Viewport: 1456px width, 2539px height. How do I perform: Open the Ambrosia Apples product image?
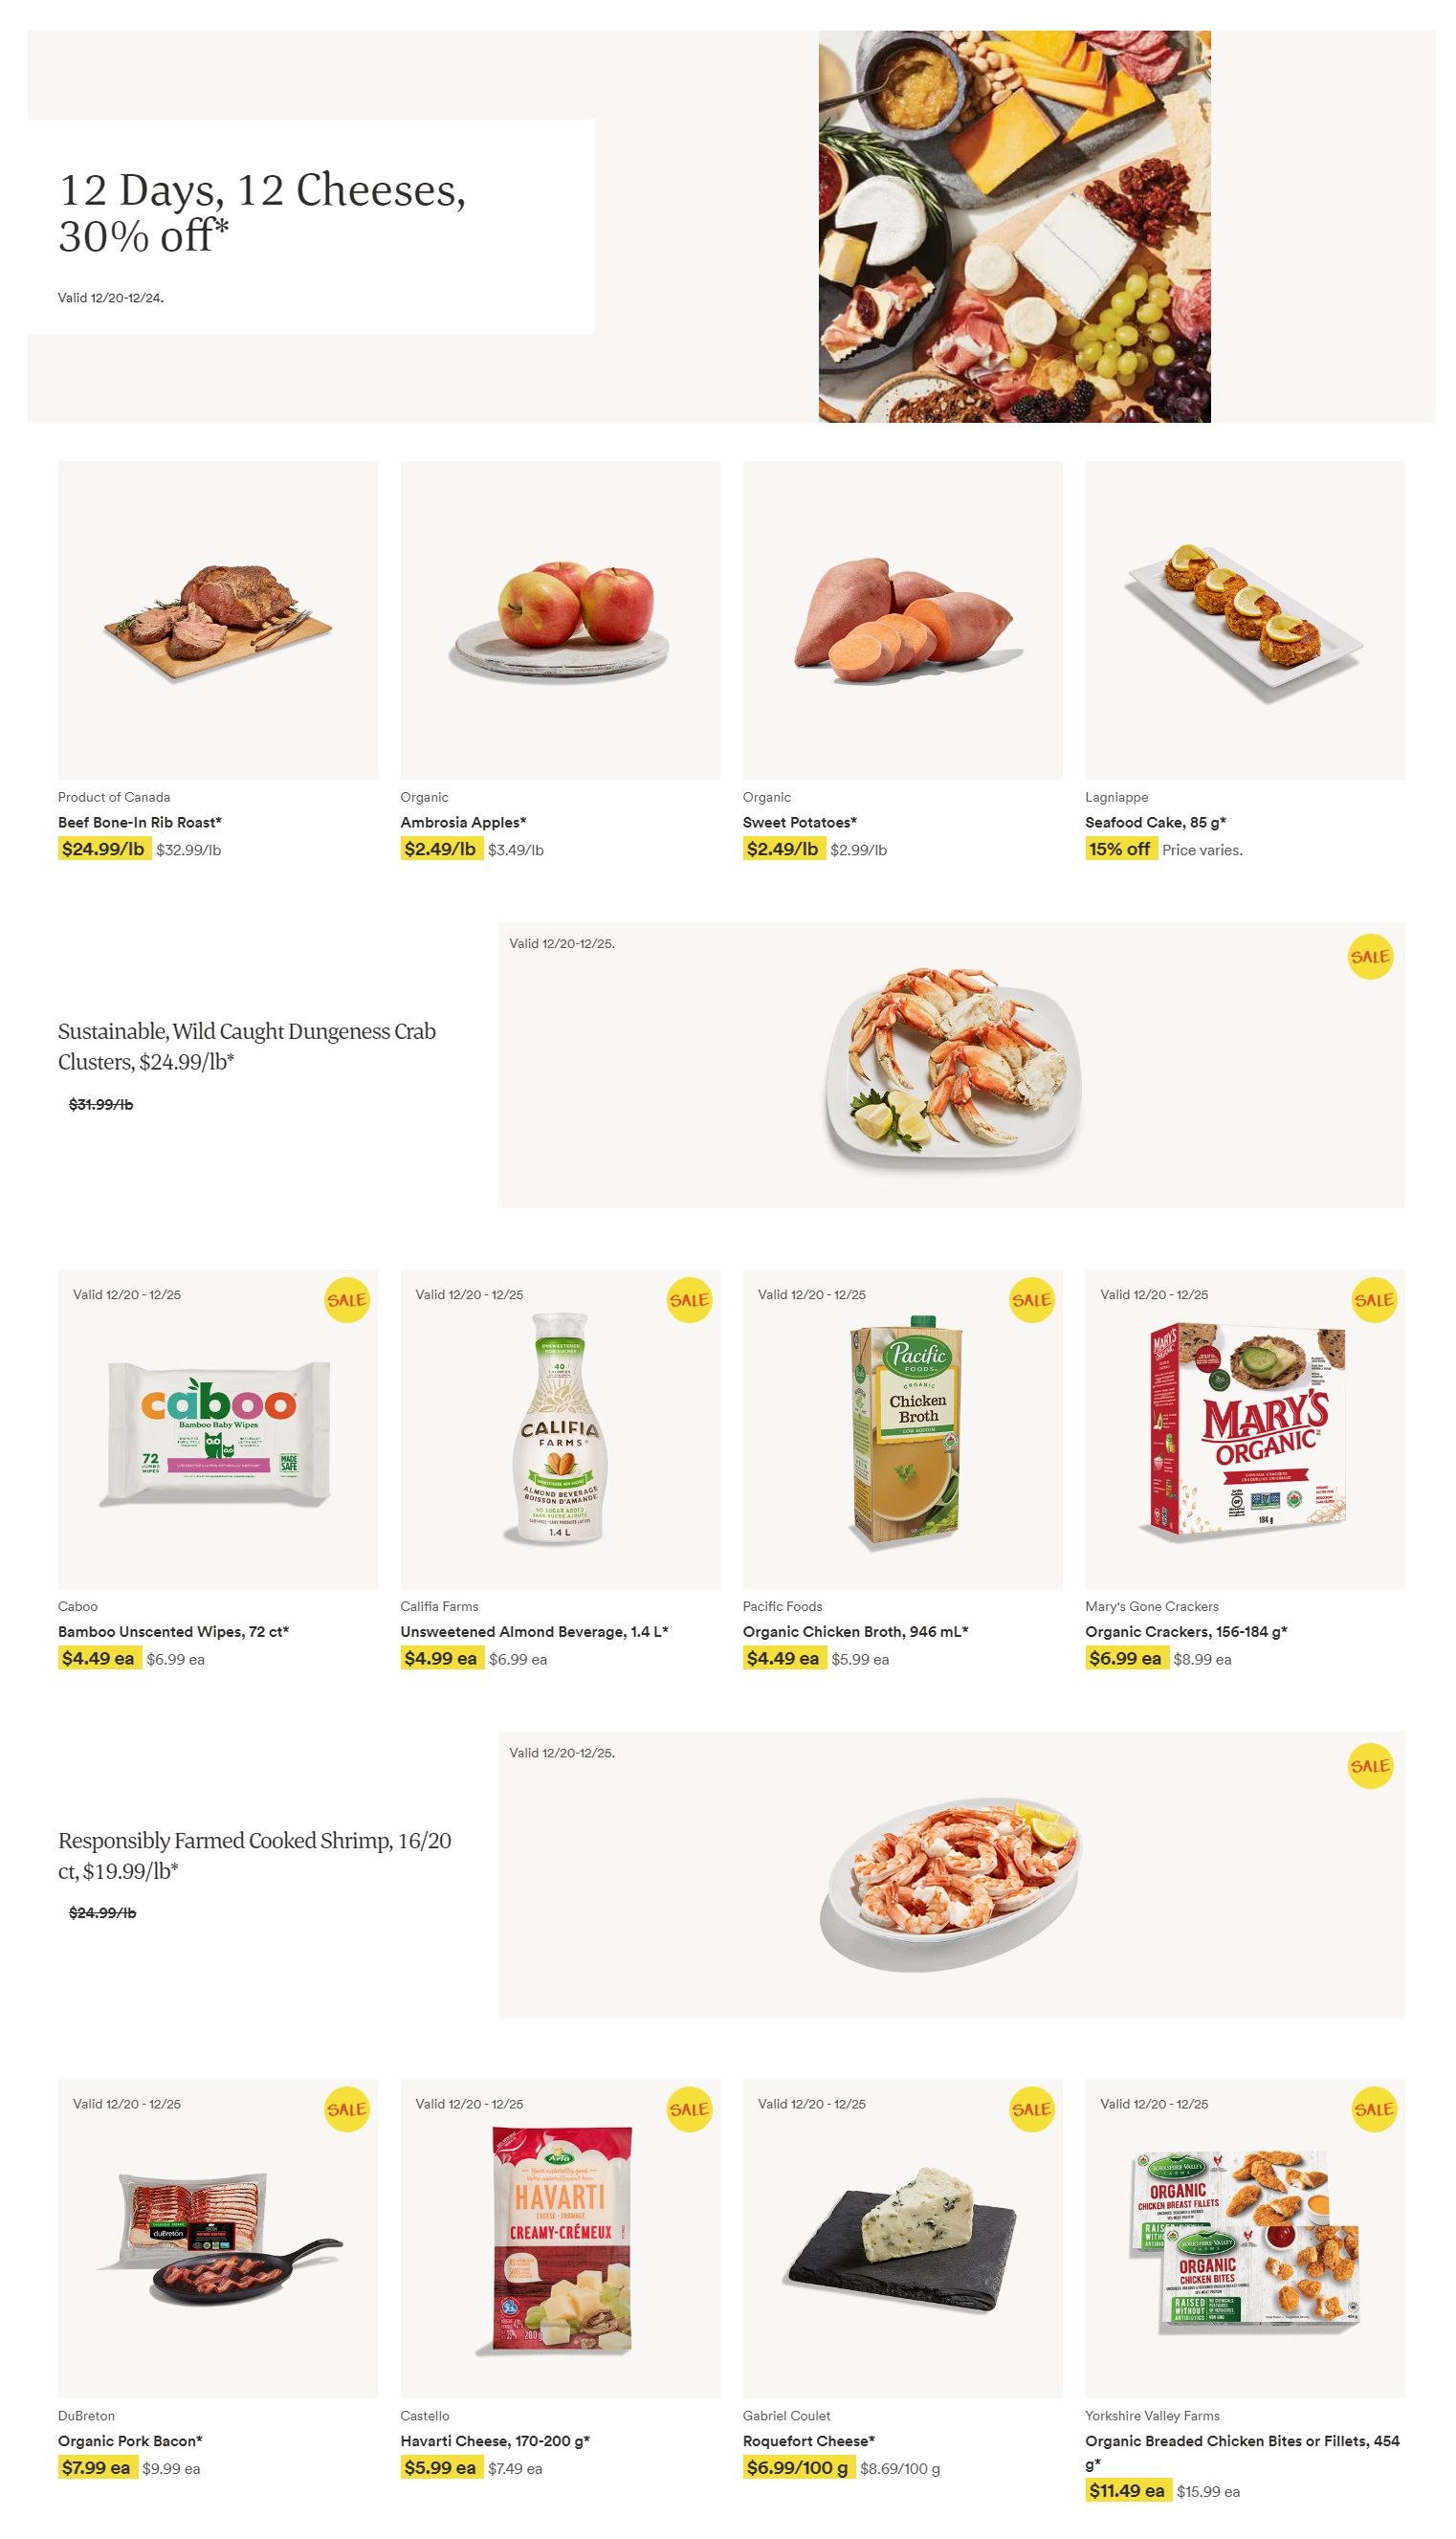(560, 620)
